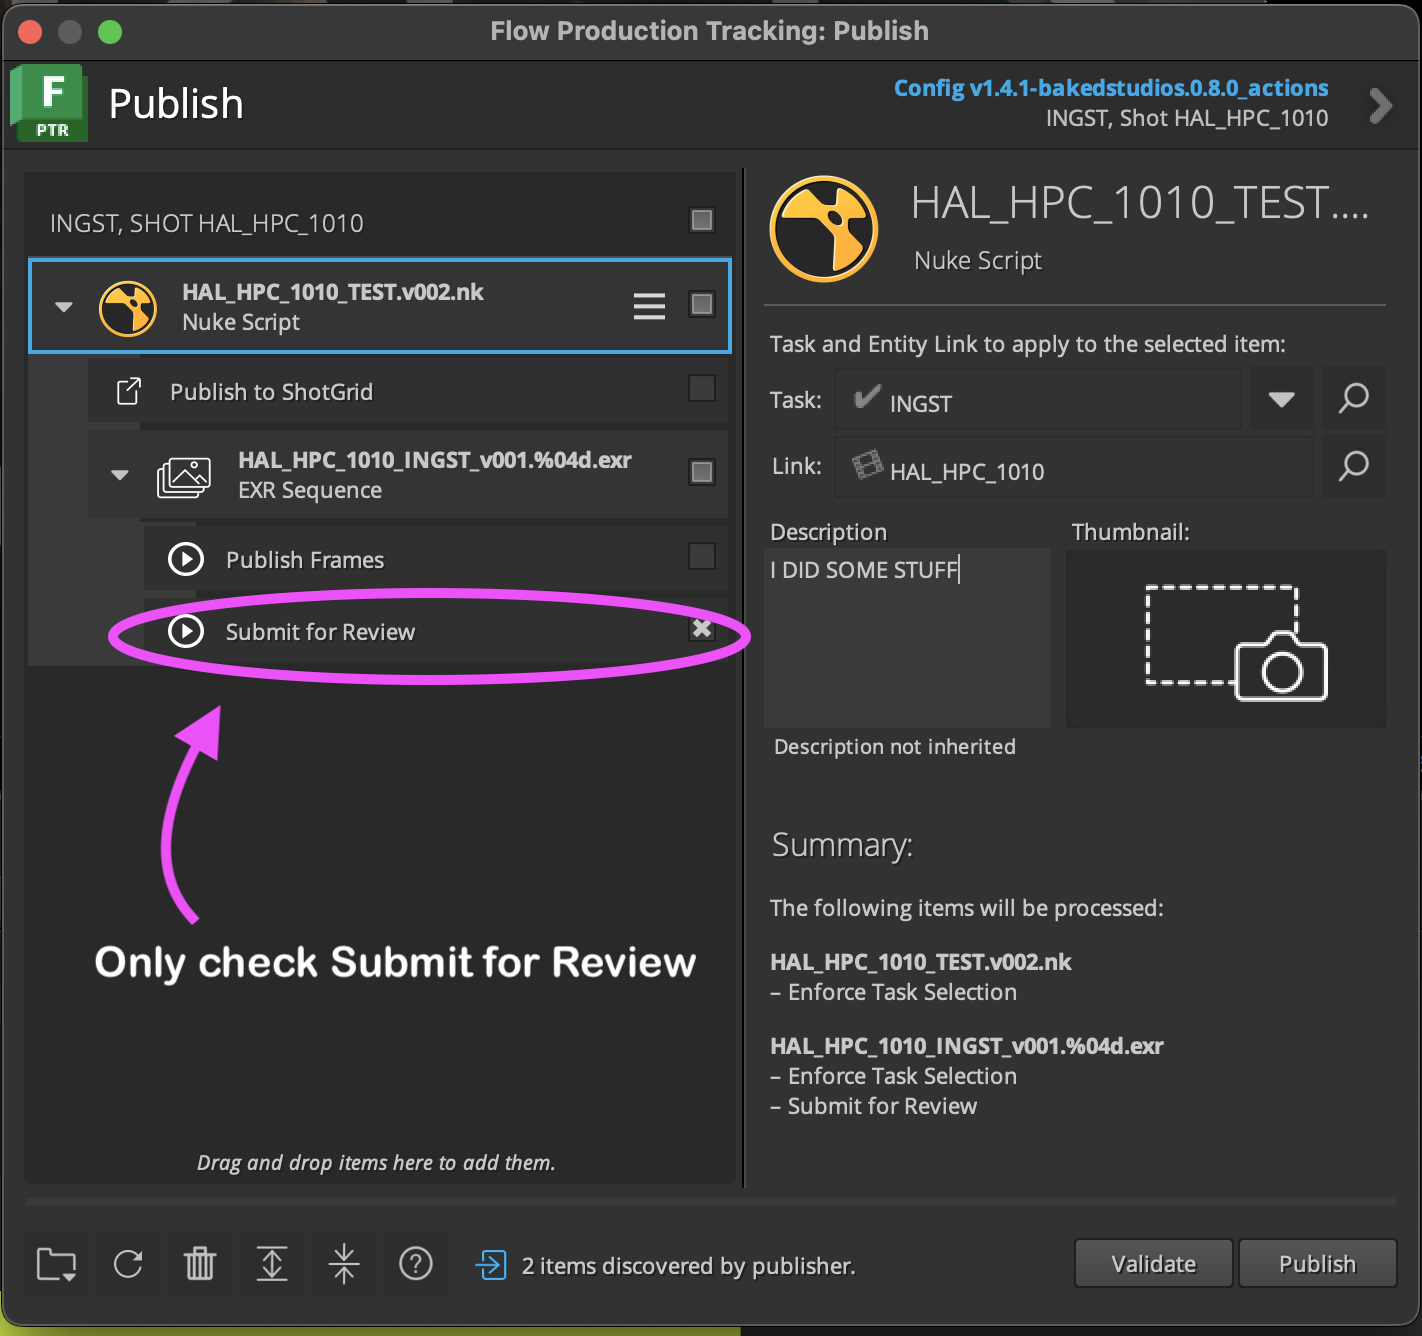The width and height of the screenshot is (1422, 1336).
Task: Click the refresh items icon
Action: click(x=127, y=1263)
